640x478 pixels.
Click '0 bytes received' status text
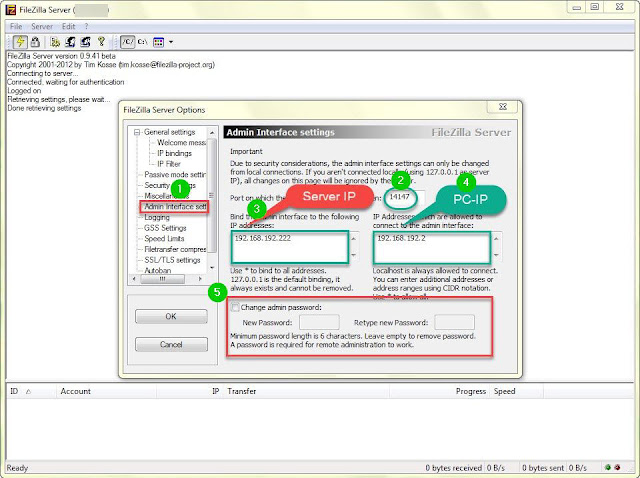tap(453, 468)
